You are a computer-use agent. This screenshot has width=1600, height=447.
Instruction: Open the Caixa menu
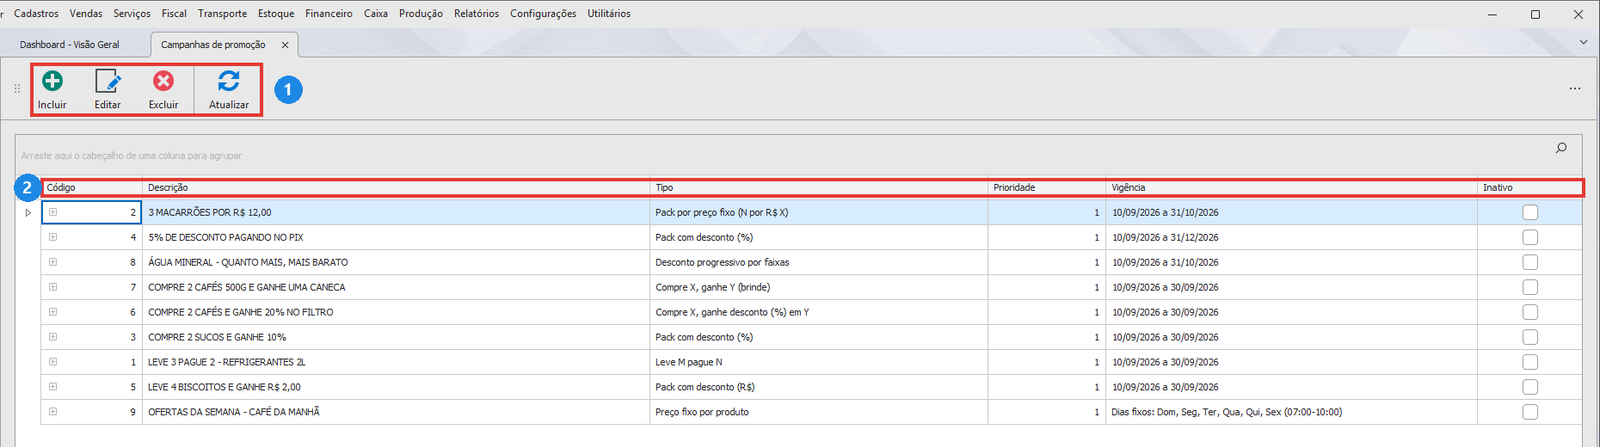[x=376, y=14]
